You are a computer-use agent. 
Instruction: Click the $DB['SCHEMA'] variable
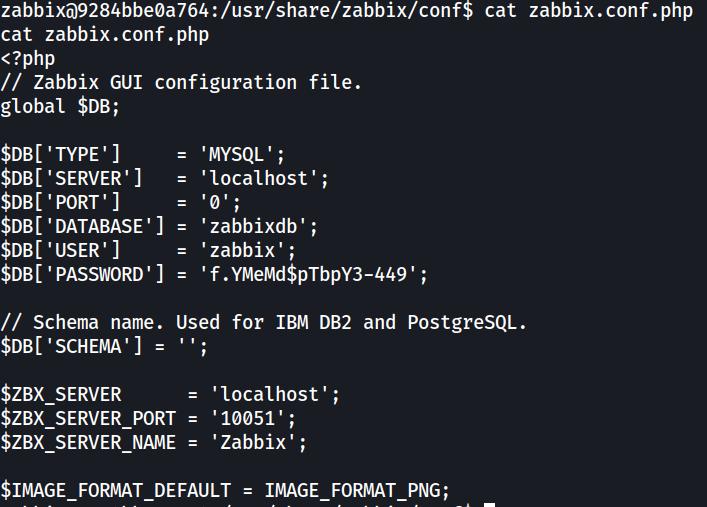coord(71,346)
